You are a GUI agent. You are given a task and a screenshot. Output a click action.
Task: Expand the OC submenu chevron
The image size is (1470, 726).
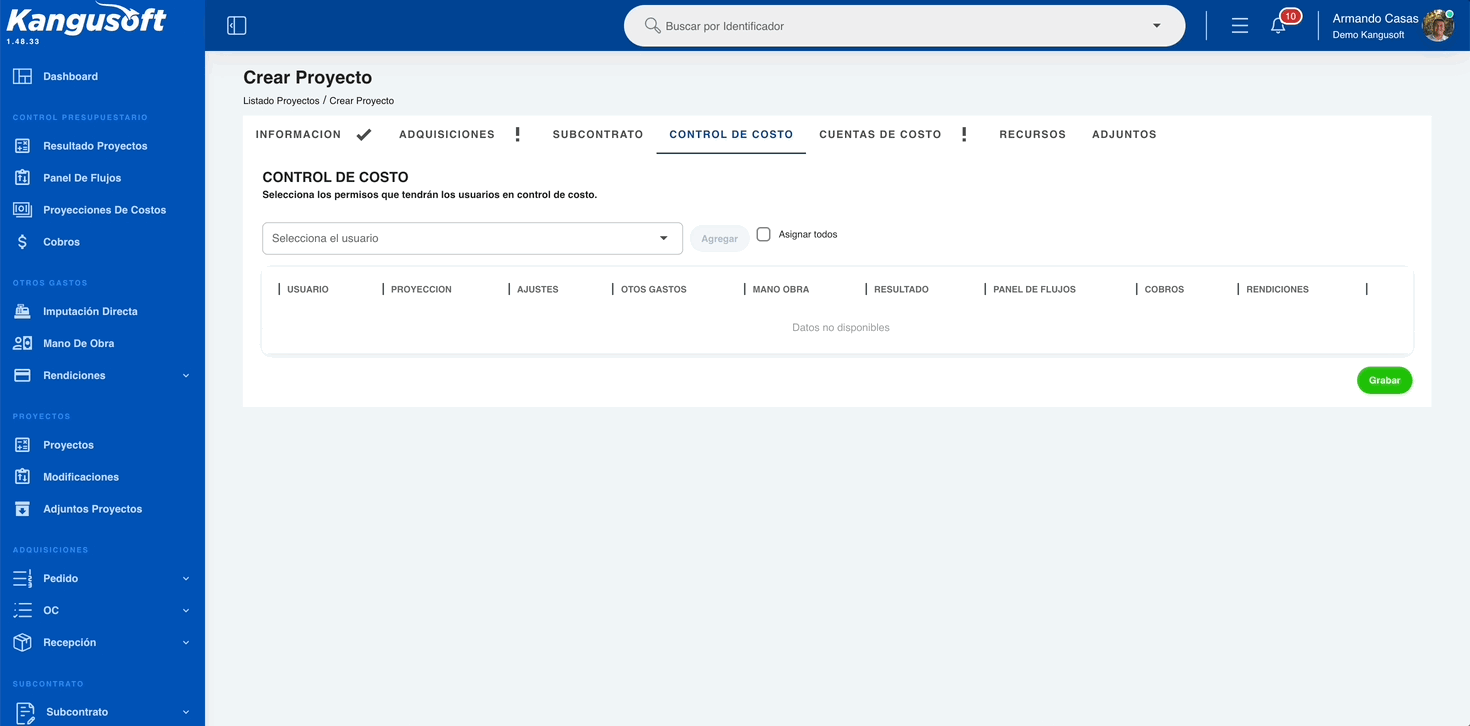coord(186,611)
